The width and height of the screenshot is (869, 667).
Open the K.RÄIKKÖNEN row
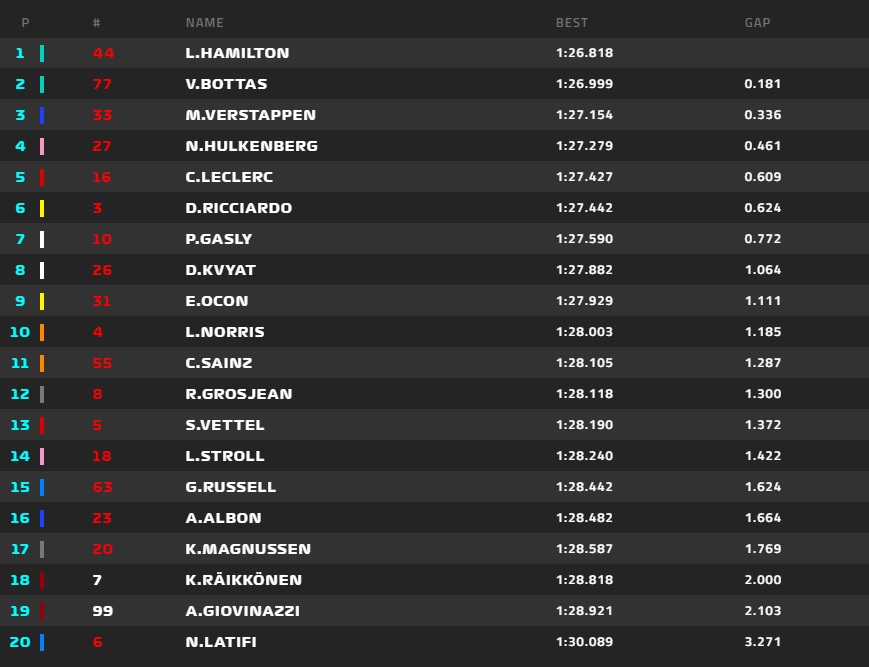point(434,580)
